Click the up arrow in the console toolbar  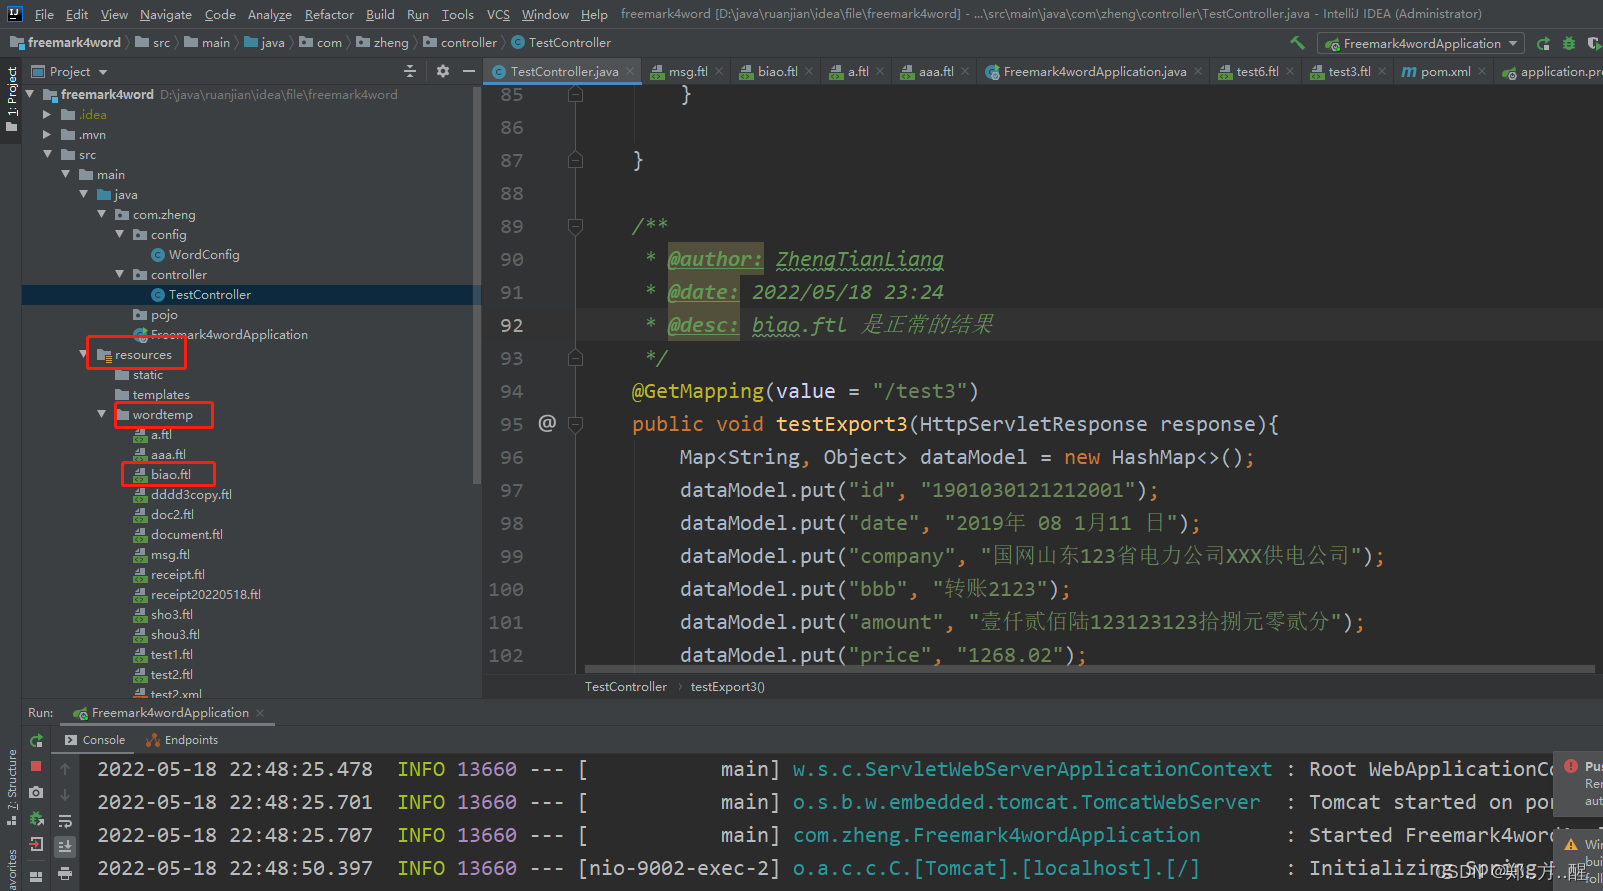[65, 769]
